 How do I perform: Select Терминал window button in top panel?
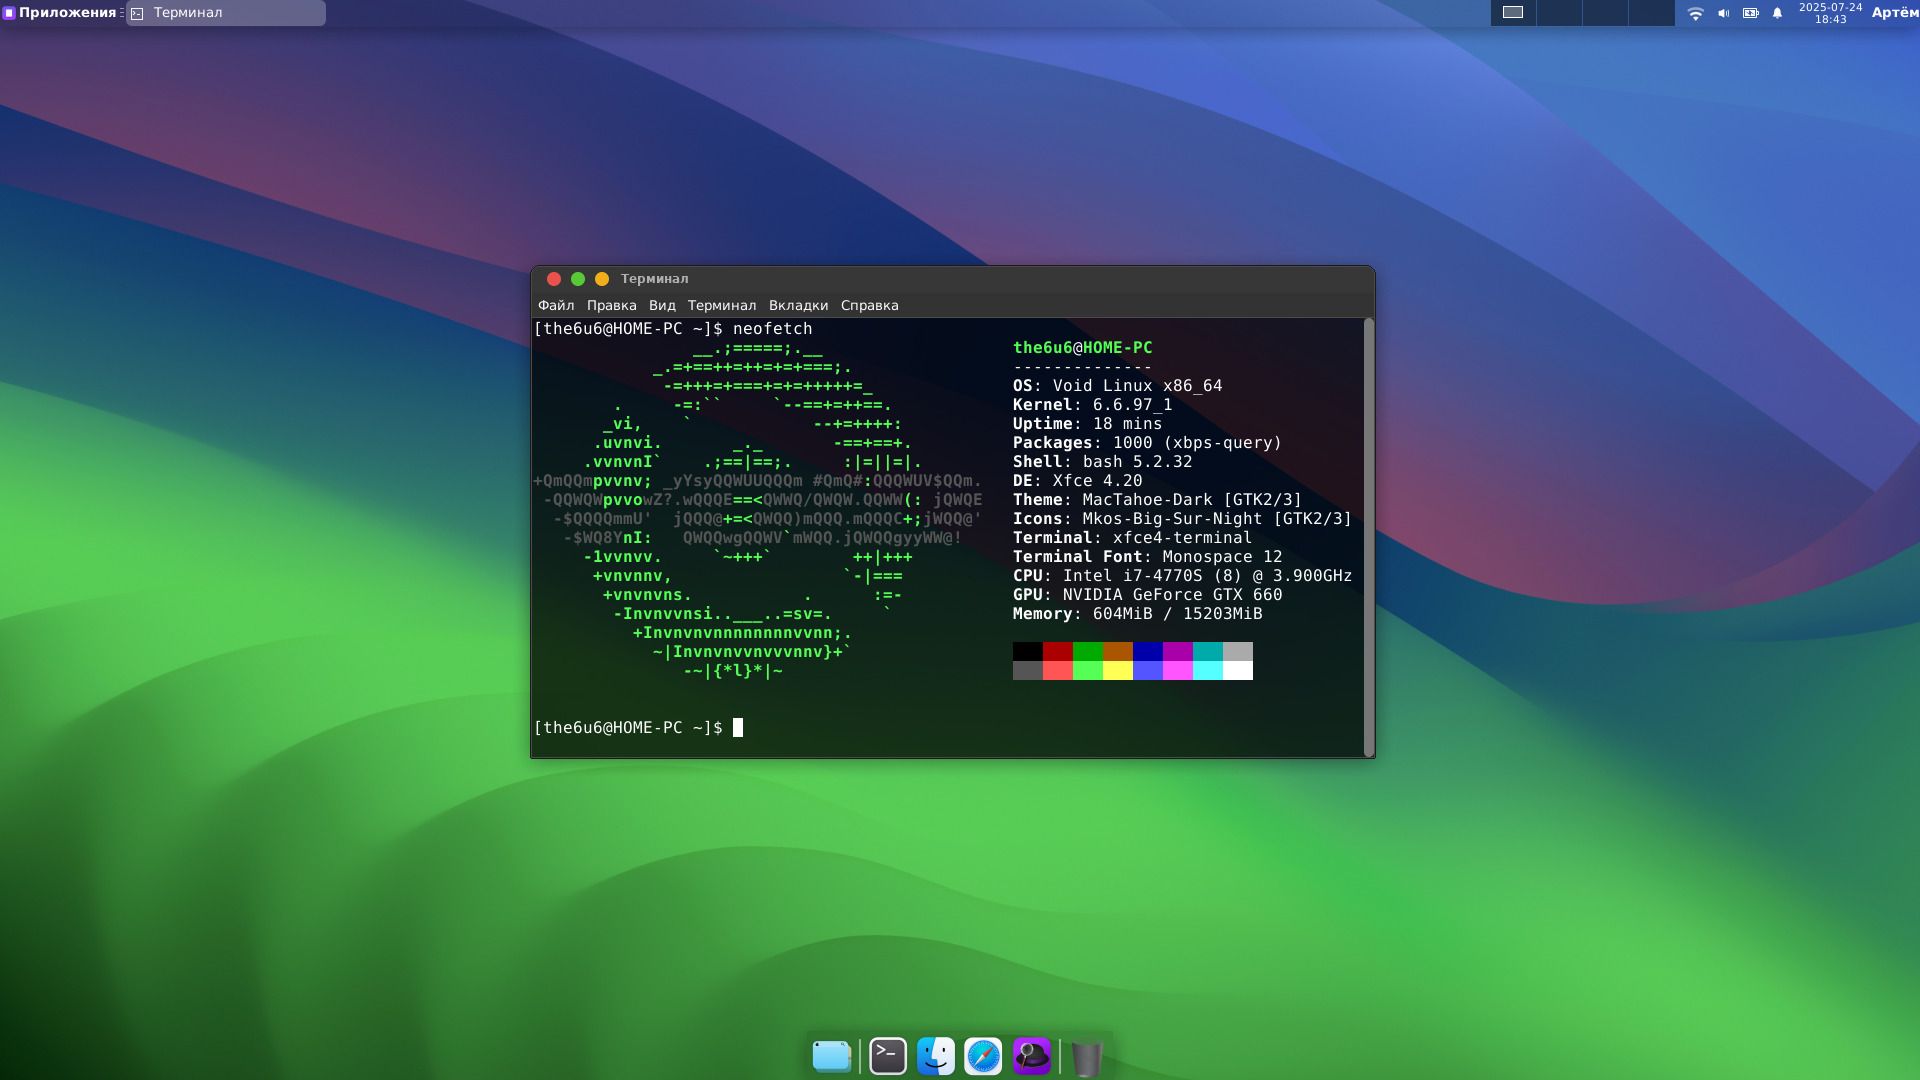(x=226, y=13)
